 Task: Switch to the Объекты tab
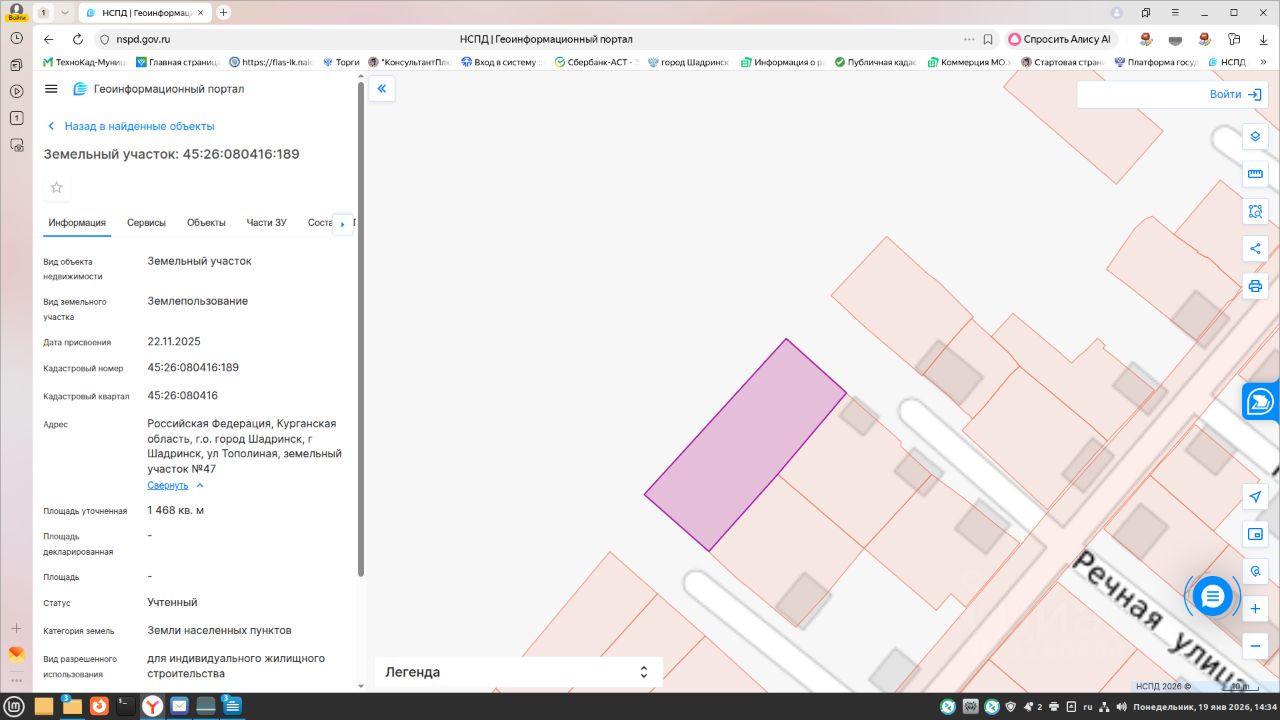206,223
